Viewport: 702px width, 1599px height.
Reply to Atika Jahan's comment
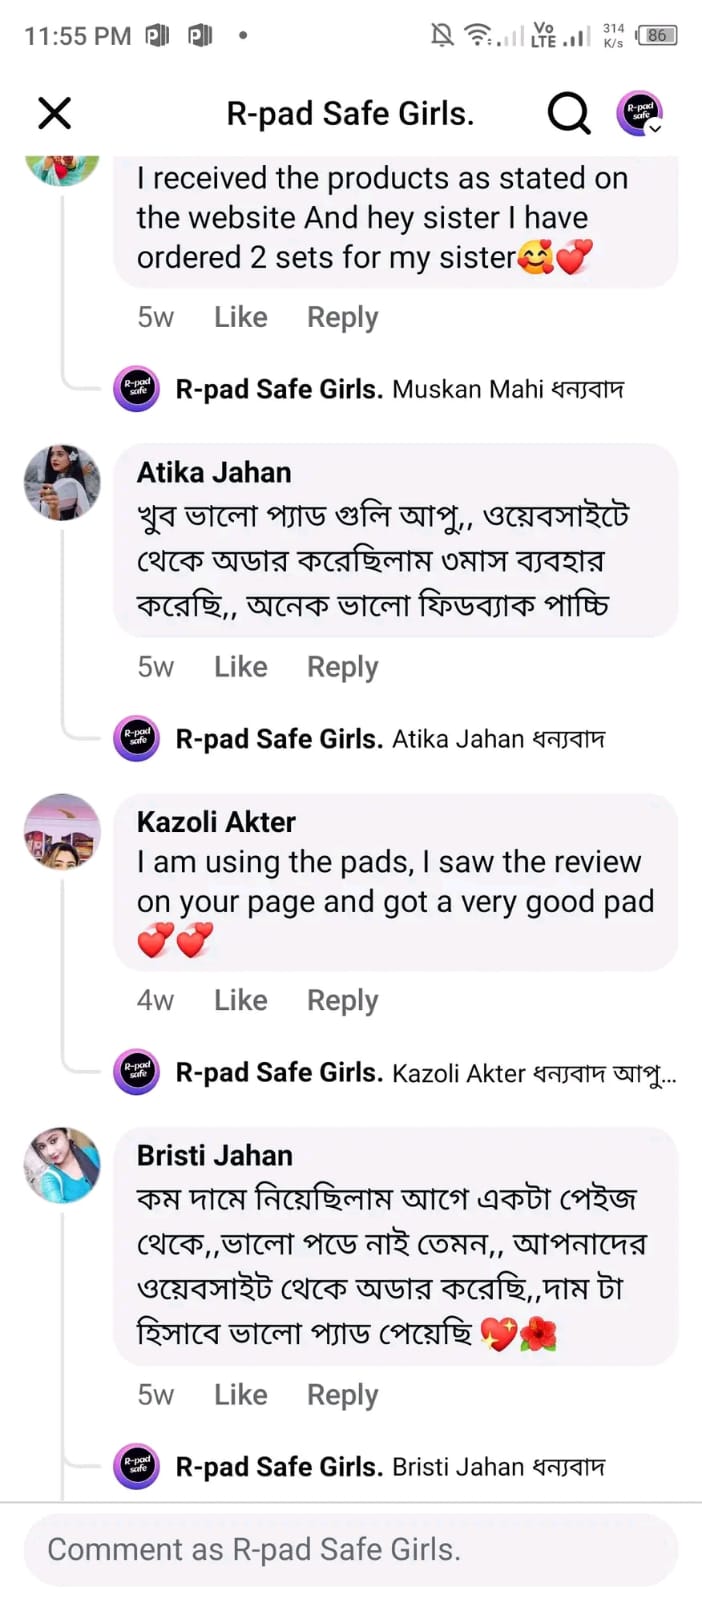(342, 667)
